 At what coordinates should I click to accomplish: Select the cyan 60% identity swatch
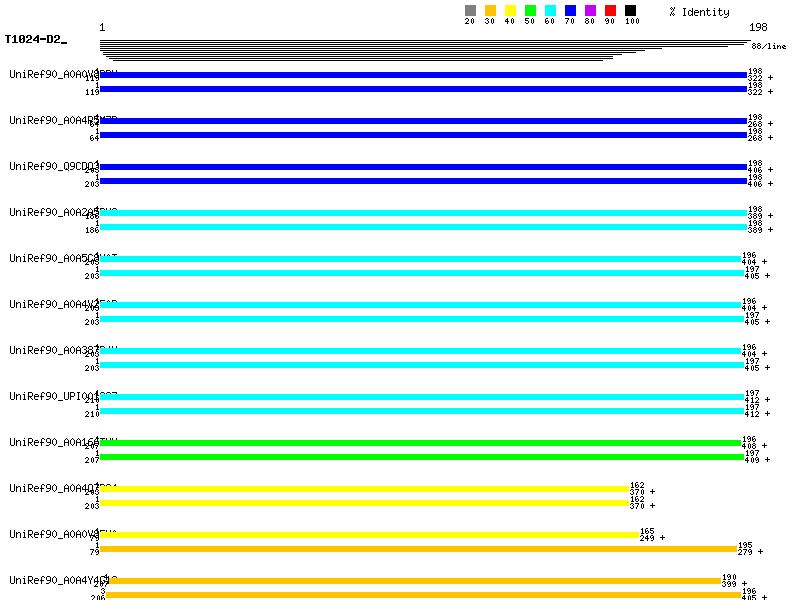coord(550,11)
